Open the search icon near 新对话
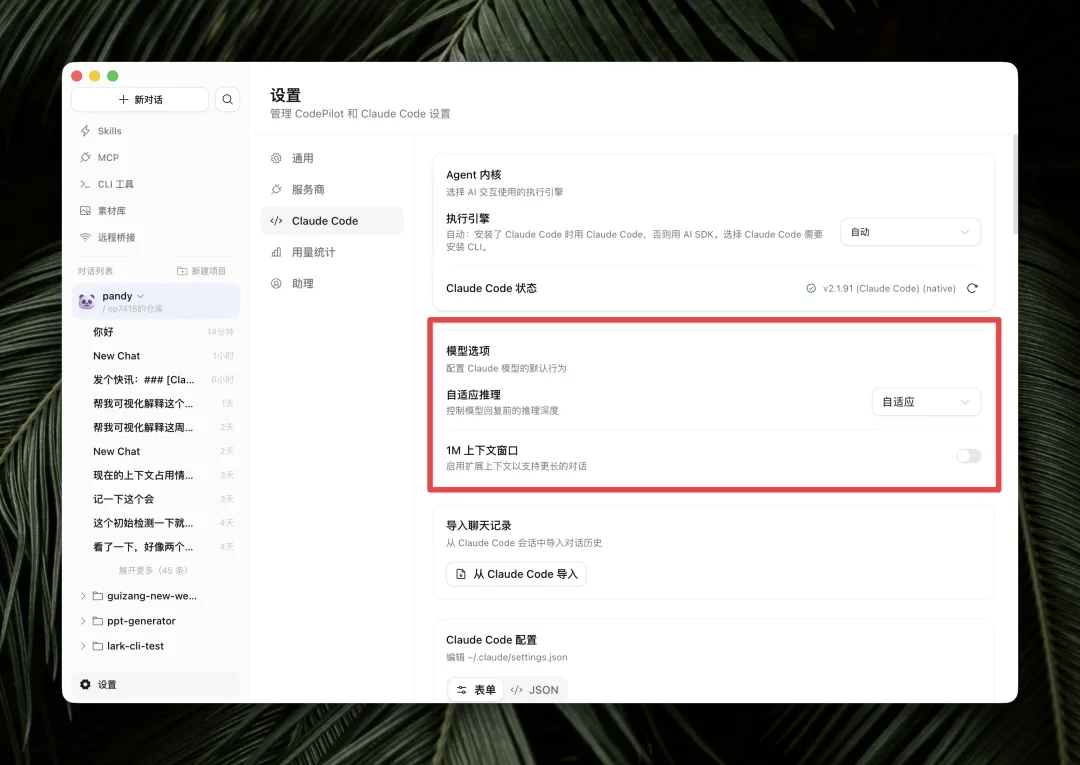Screen dimensions: 1080x765 (x=228, y=99)
